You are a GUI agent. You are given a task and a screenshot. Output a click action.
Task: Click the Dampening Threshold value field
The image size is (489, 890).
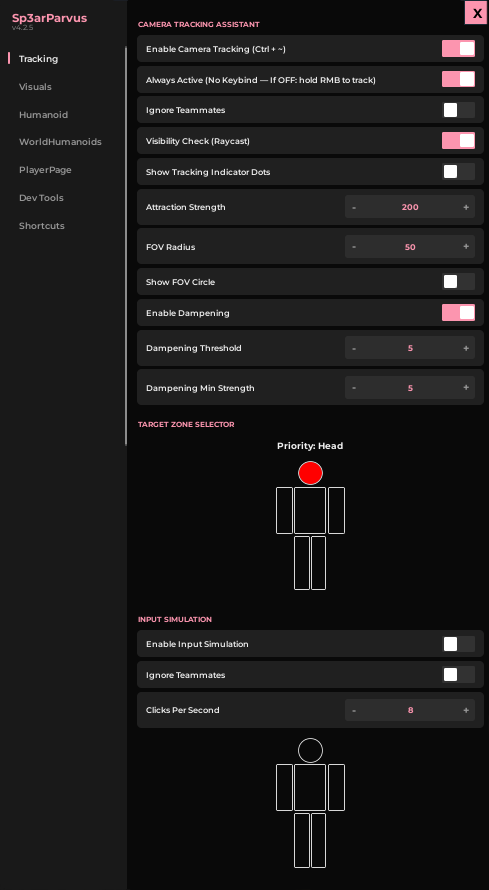click(410, 348)
